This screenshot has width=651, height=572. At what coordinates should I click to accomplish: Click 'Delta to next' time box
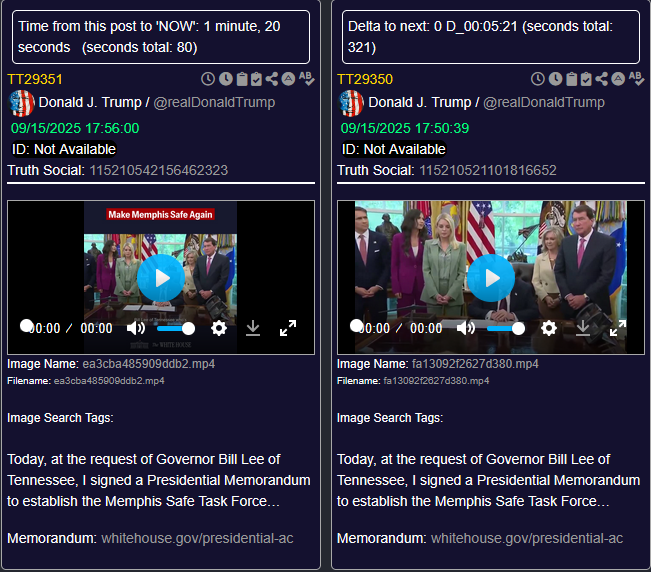coord(491,37)
